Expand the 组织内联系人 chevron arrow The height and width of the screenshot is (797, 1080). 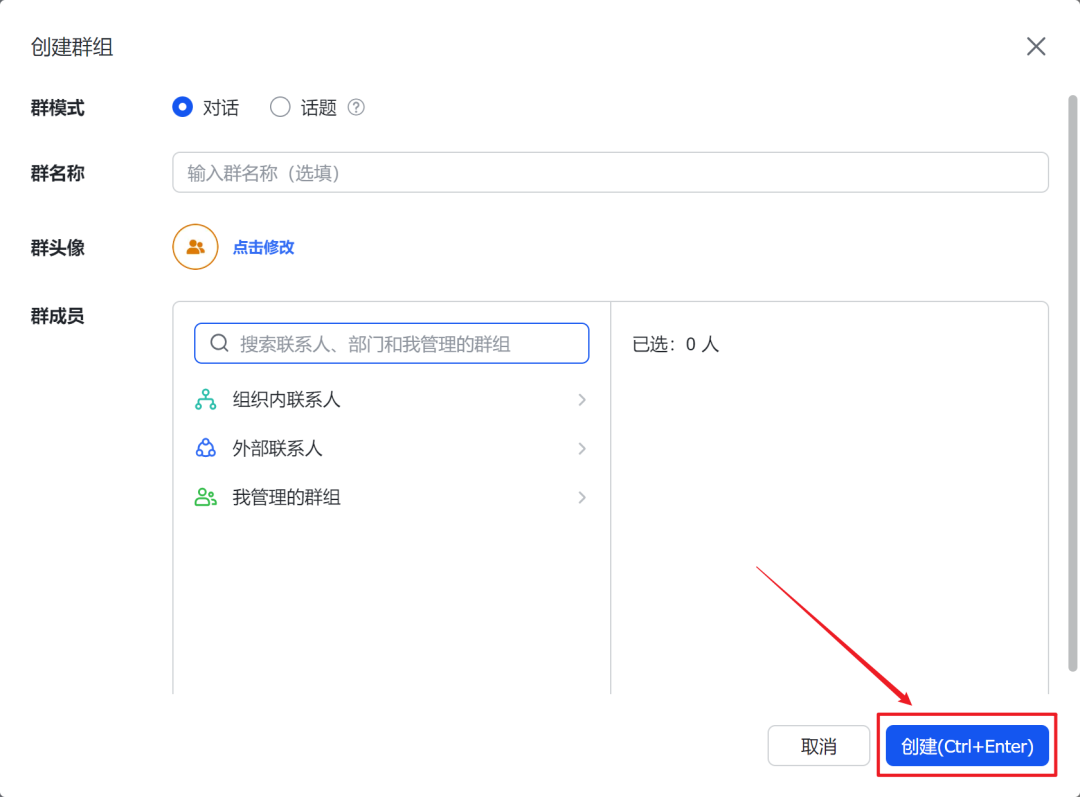coord(581,400)
